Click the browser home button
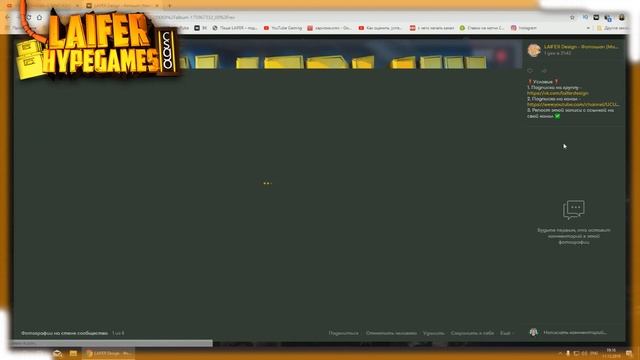Viewport: 640px width, 360px height. click(x=39, y=18)
